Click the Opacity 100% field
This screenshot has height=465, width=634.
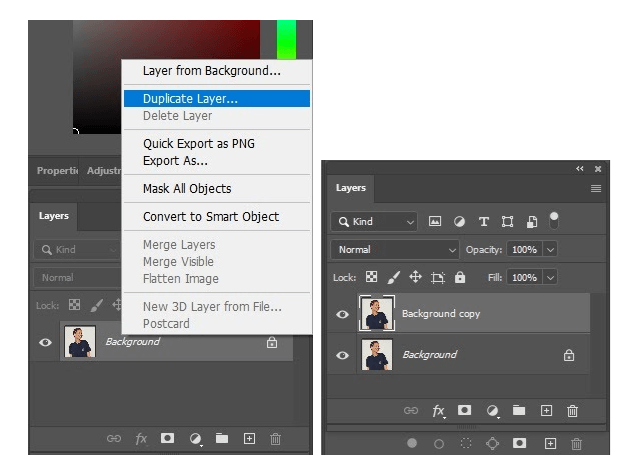[525, 250]
